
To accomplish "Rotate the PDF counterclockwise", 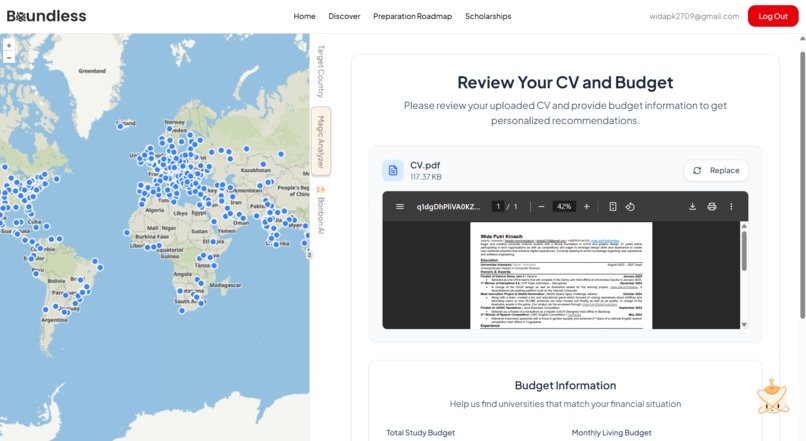I will 630,207.
